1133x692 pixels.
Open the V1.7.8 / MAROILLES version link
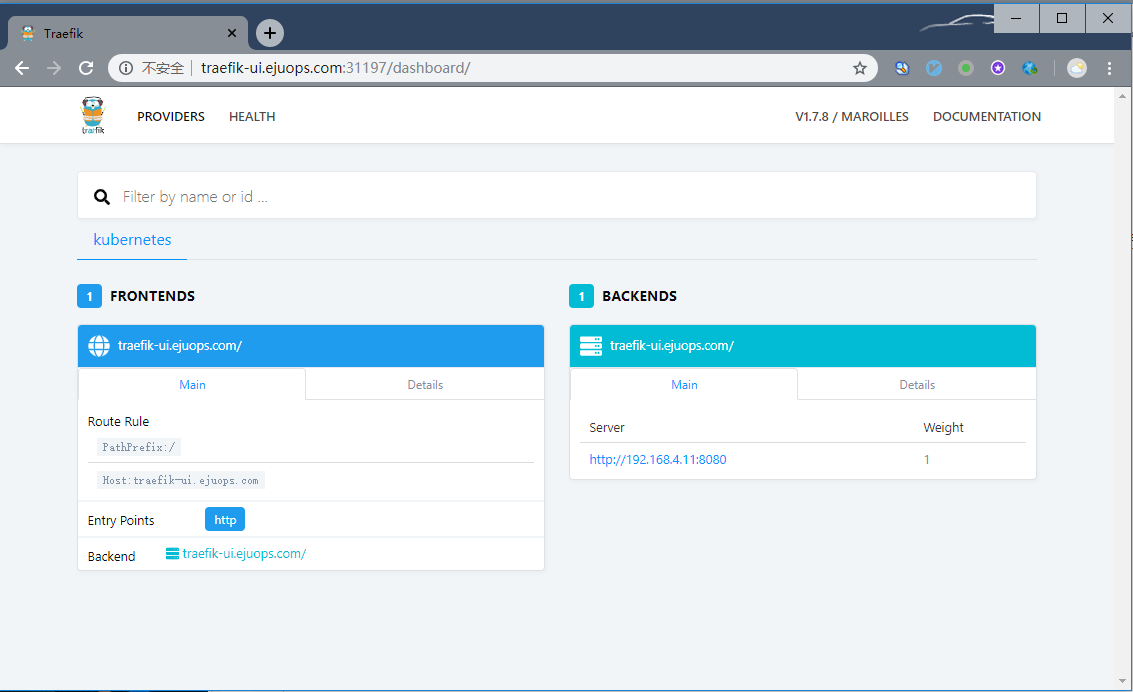click(x=852, y=116)
